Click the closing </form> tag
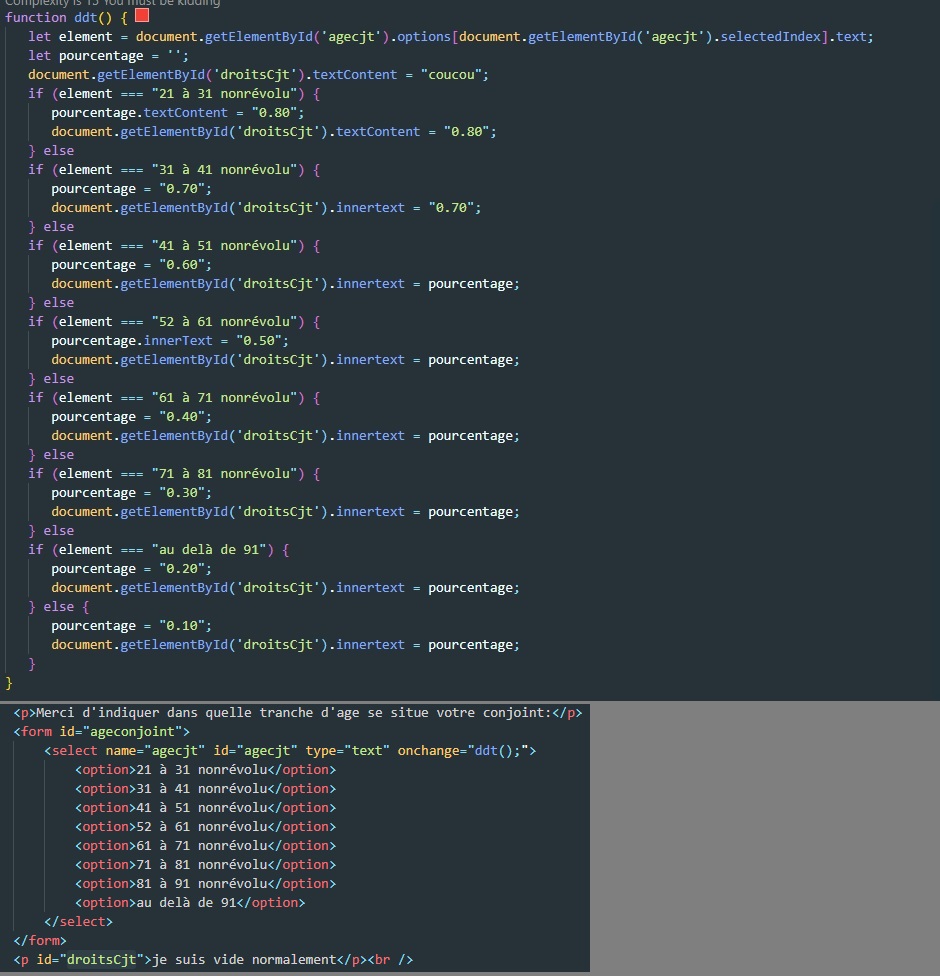Image resolution: width=940 pixels, height=976 pixels. [x=40, y=941]
